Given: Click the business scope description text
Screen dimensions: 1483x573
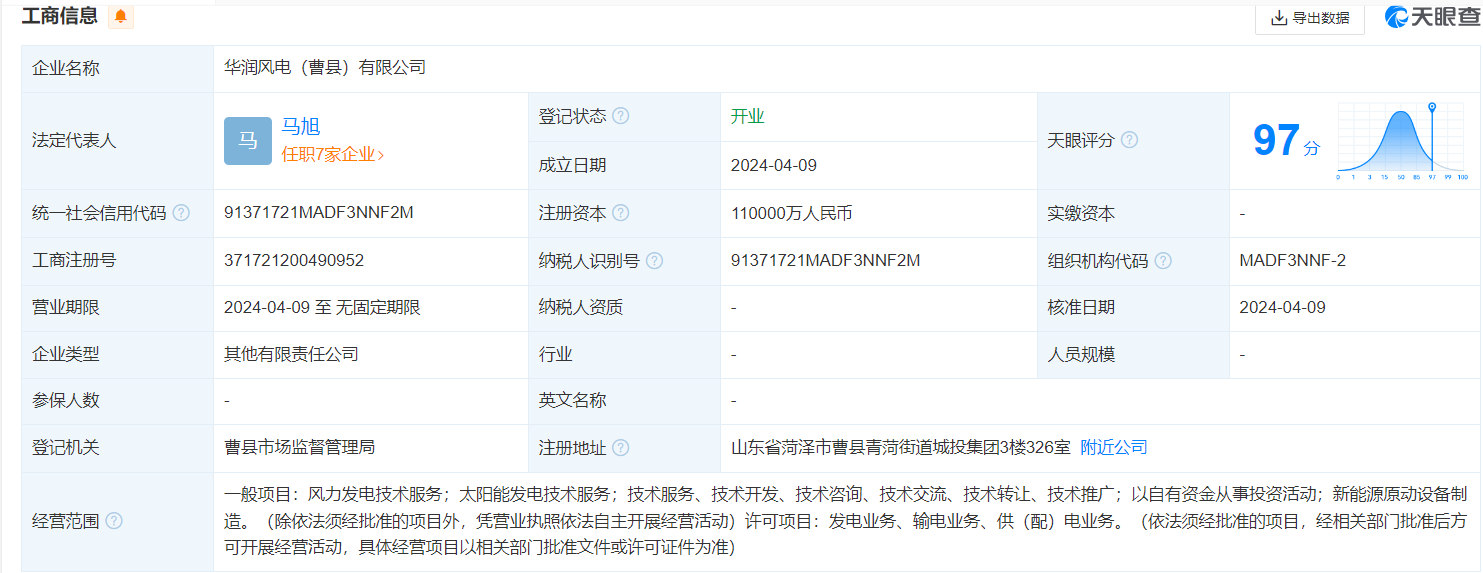Looking at the screenshot, I should [x=846, y=521].
